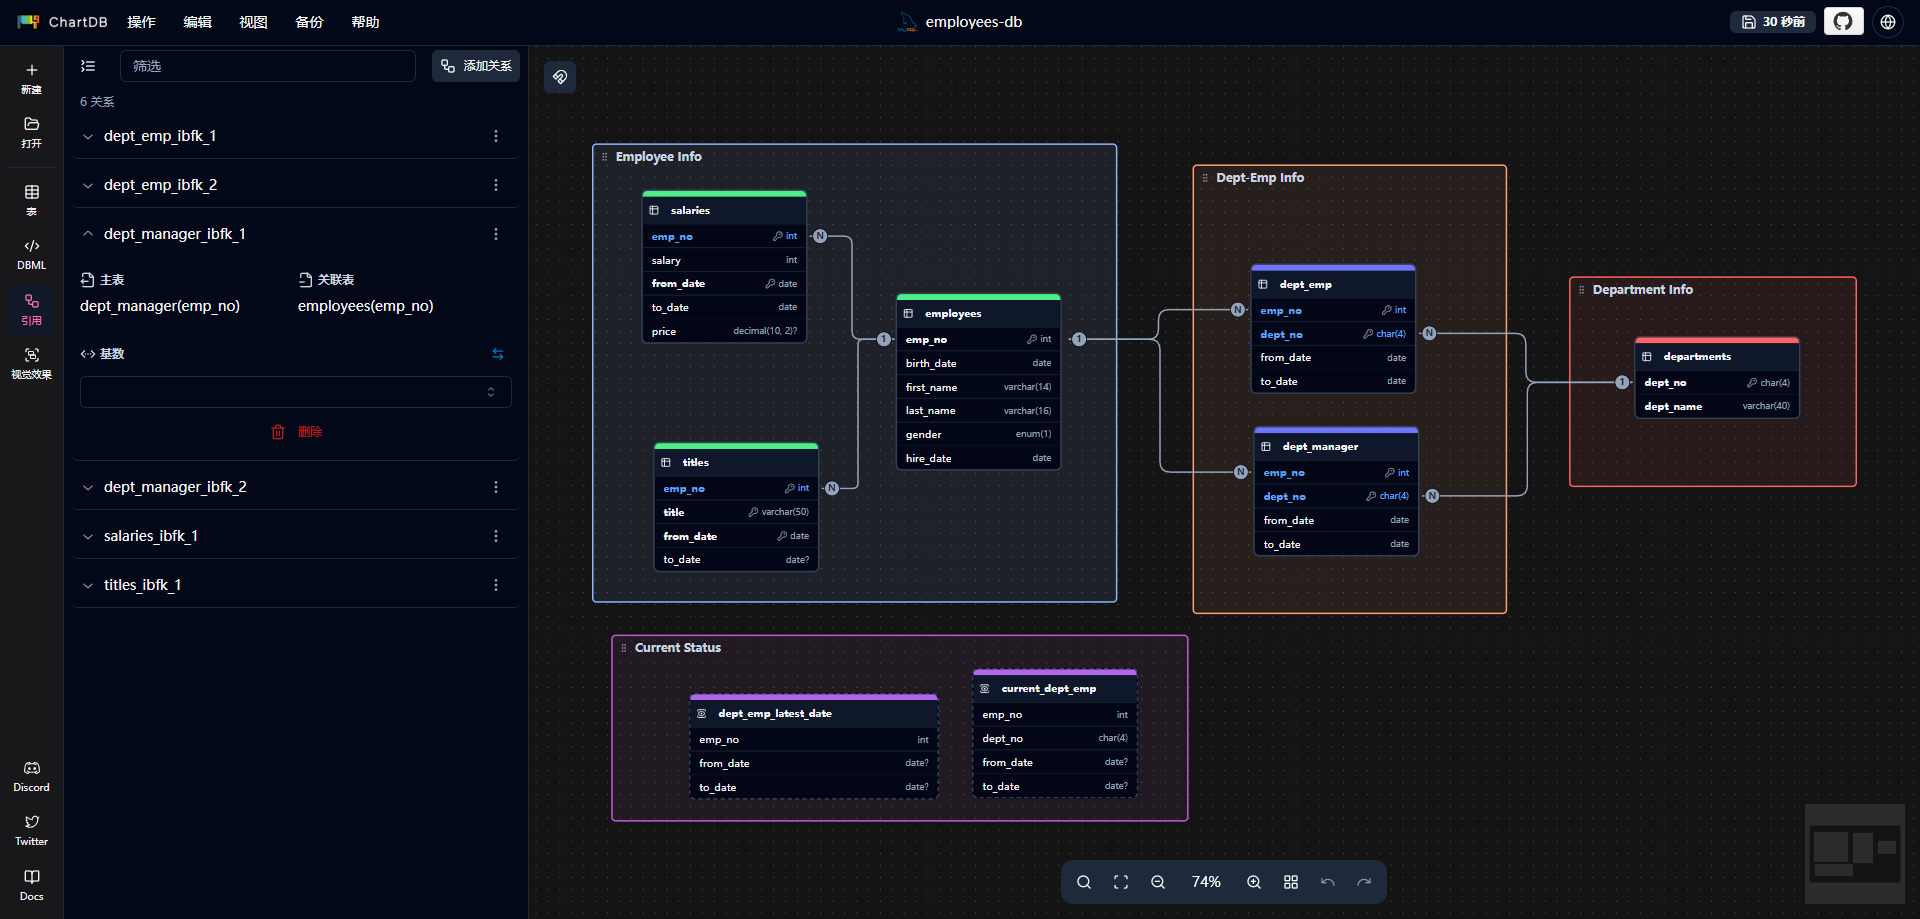Expand the dept_emp_ibfk_1 relationship
1920x919 pixels.
[x=88, y=136]
